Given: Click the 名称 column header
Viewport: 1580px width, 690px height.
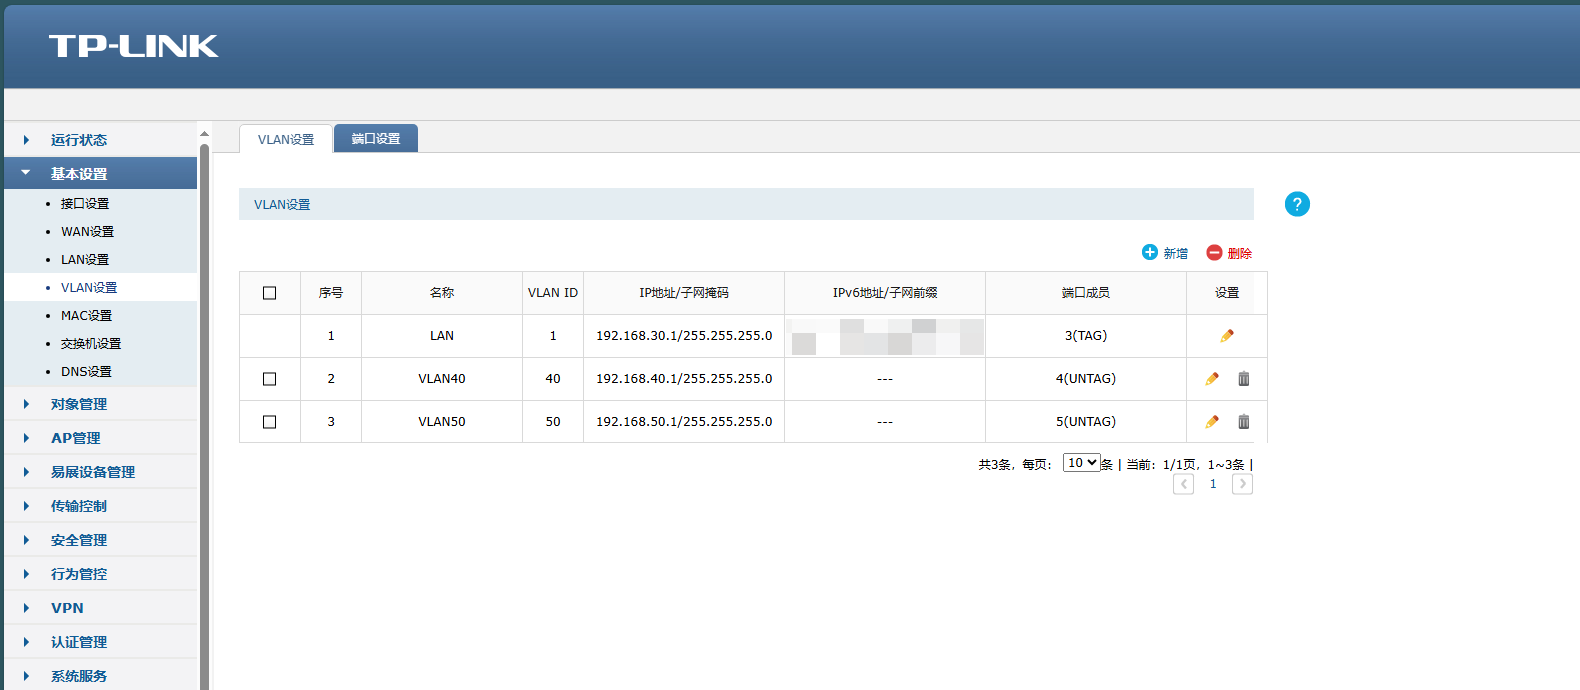Looking at the screenshot, I should 442,293.
